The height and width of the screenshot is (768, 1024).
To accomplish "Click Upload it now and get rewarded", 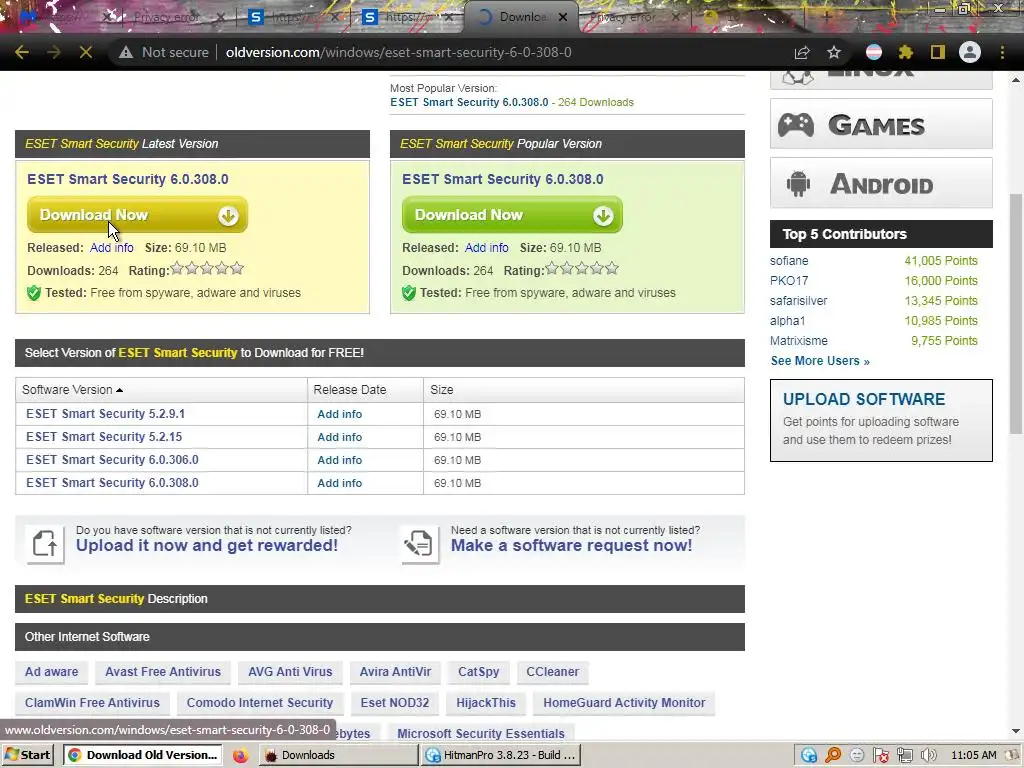I will pos(207,546).
